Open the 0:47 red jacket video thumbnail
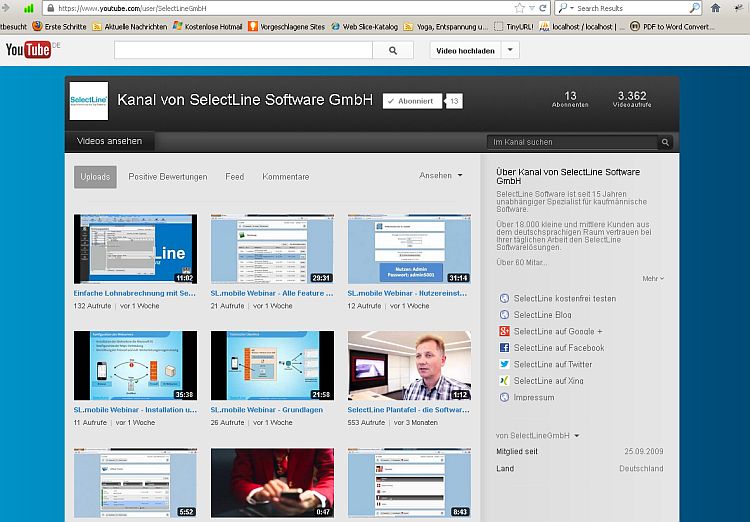This screenshot has height=522, width=750. 272,483
